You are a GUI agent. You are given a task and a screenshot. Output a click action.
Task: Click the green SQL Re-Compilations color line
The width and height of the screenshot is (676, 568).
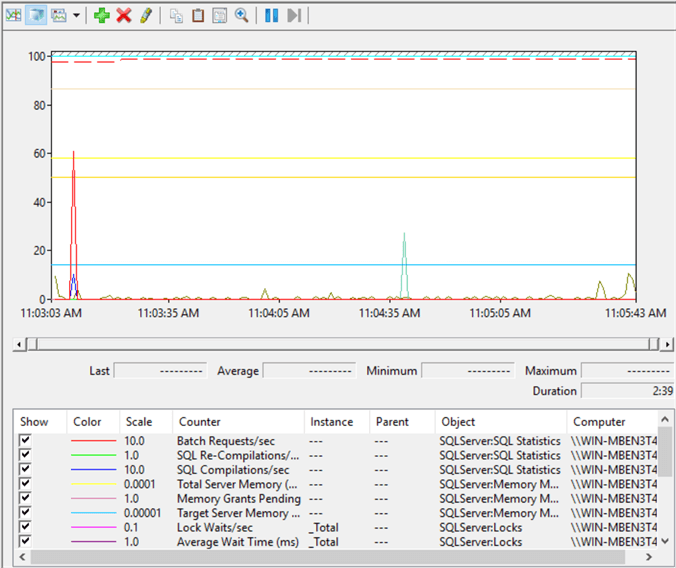click(94, 455)
